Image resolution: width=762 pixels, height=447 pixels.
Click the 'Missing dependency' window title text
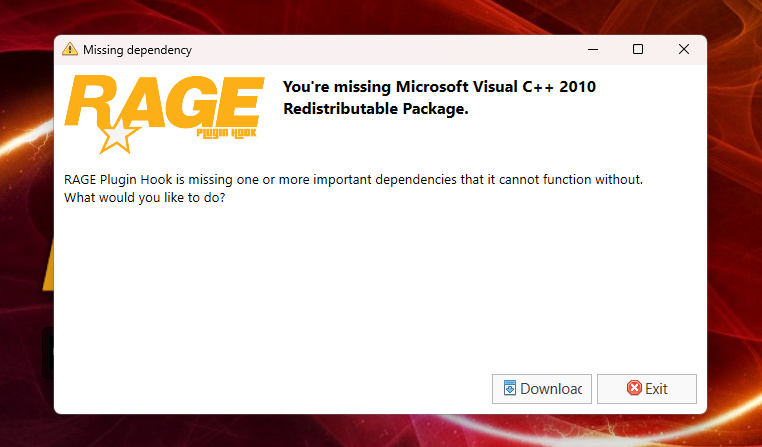[137, 50]
